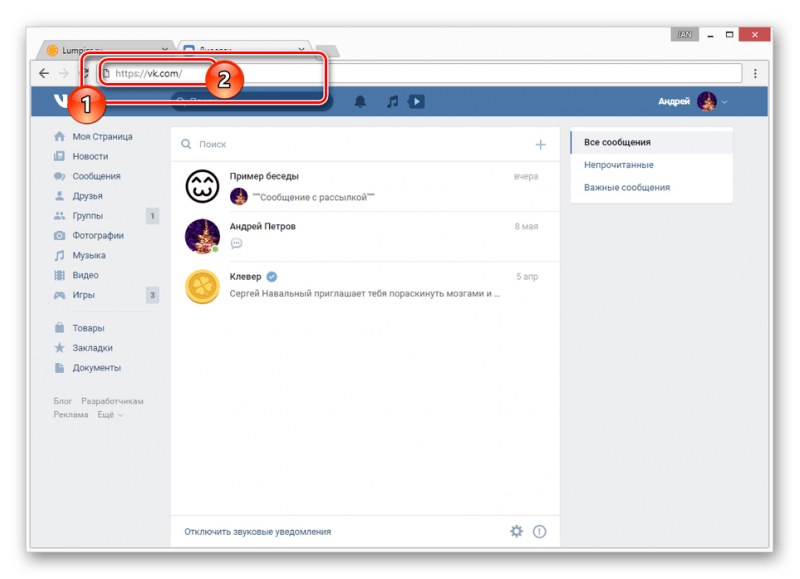Click the document icon beside Документы

coord(60,368)
